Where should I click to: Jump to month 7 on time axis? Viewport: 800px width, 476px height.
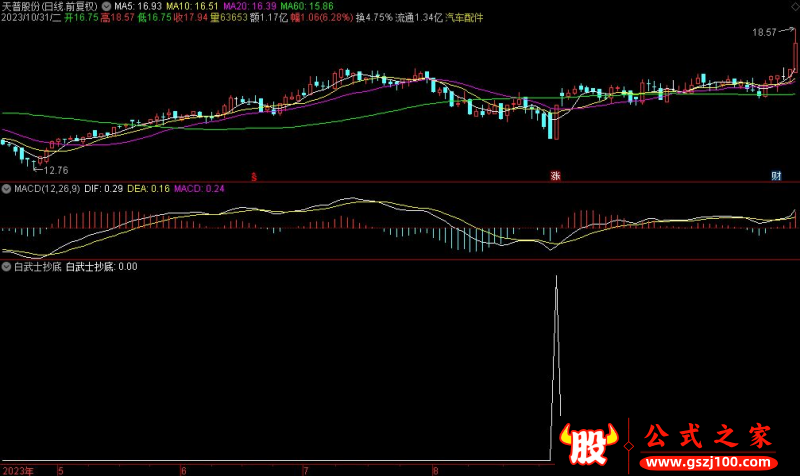point(306,470)
